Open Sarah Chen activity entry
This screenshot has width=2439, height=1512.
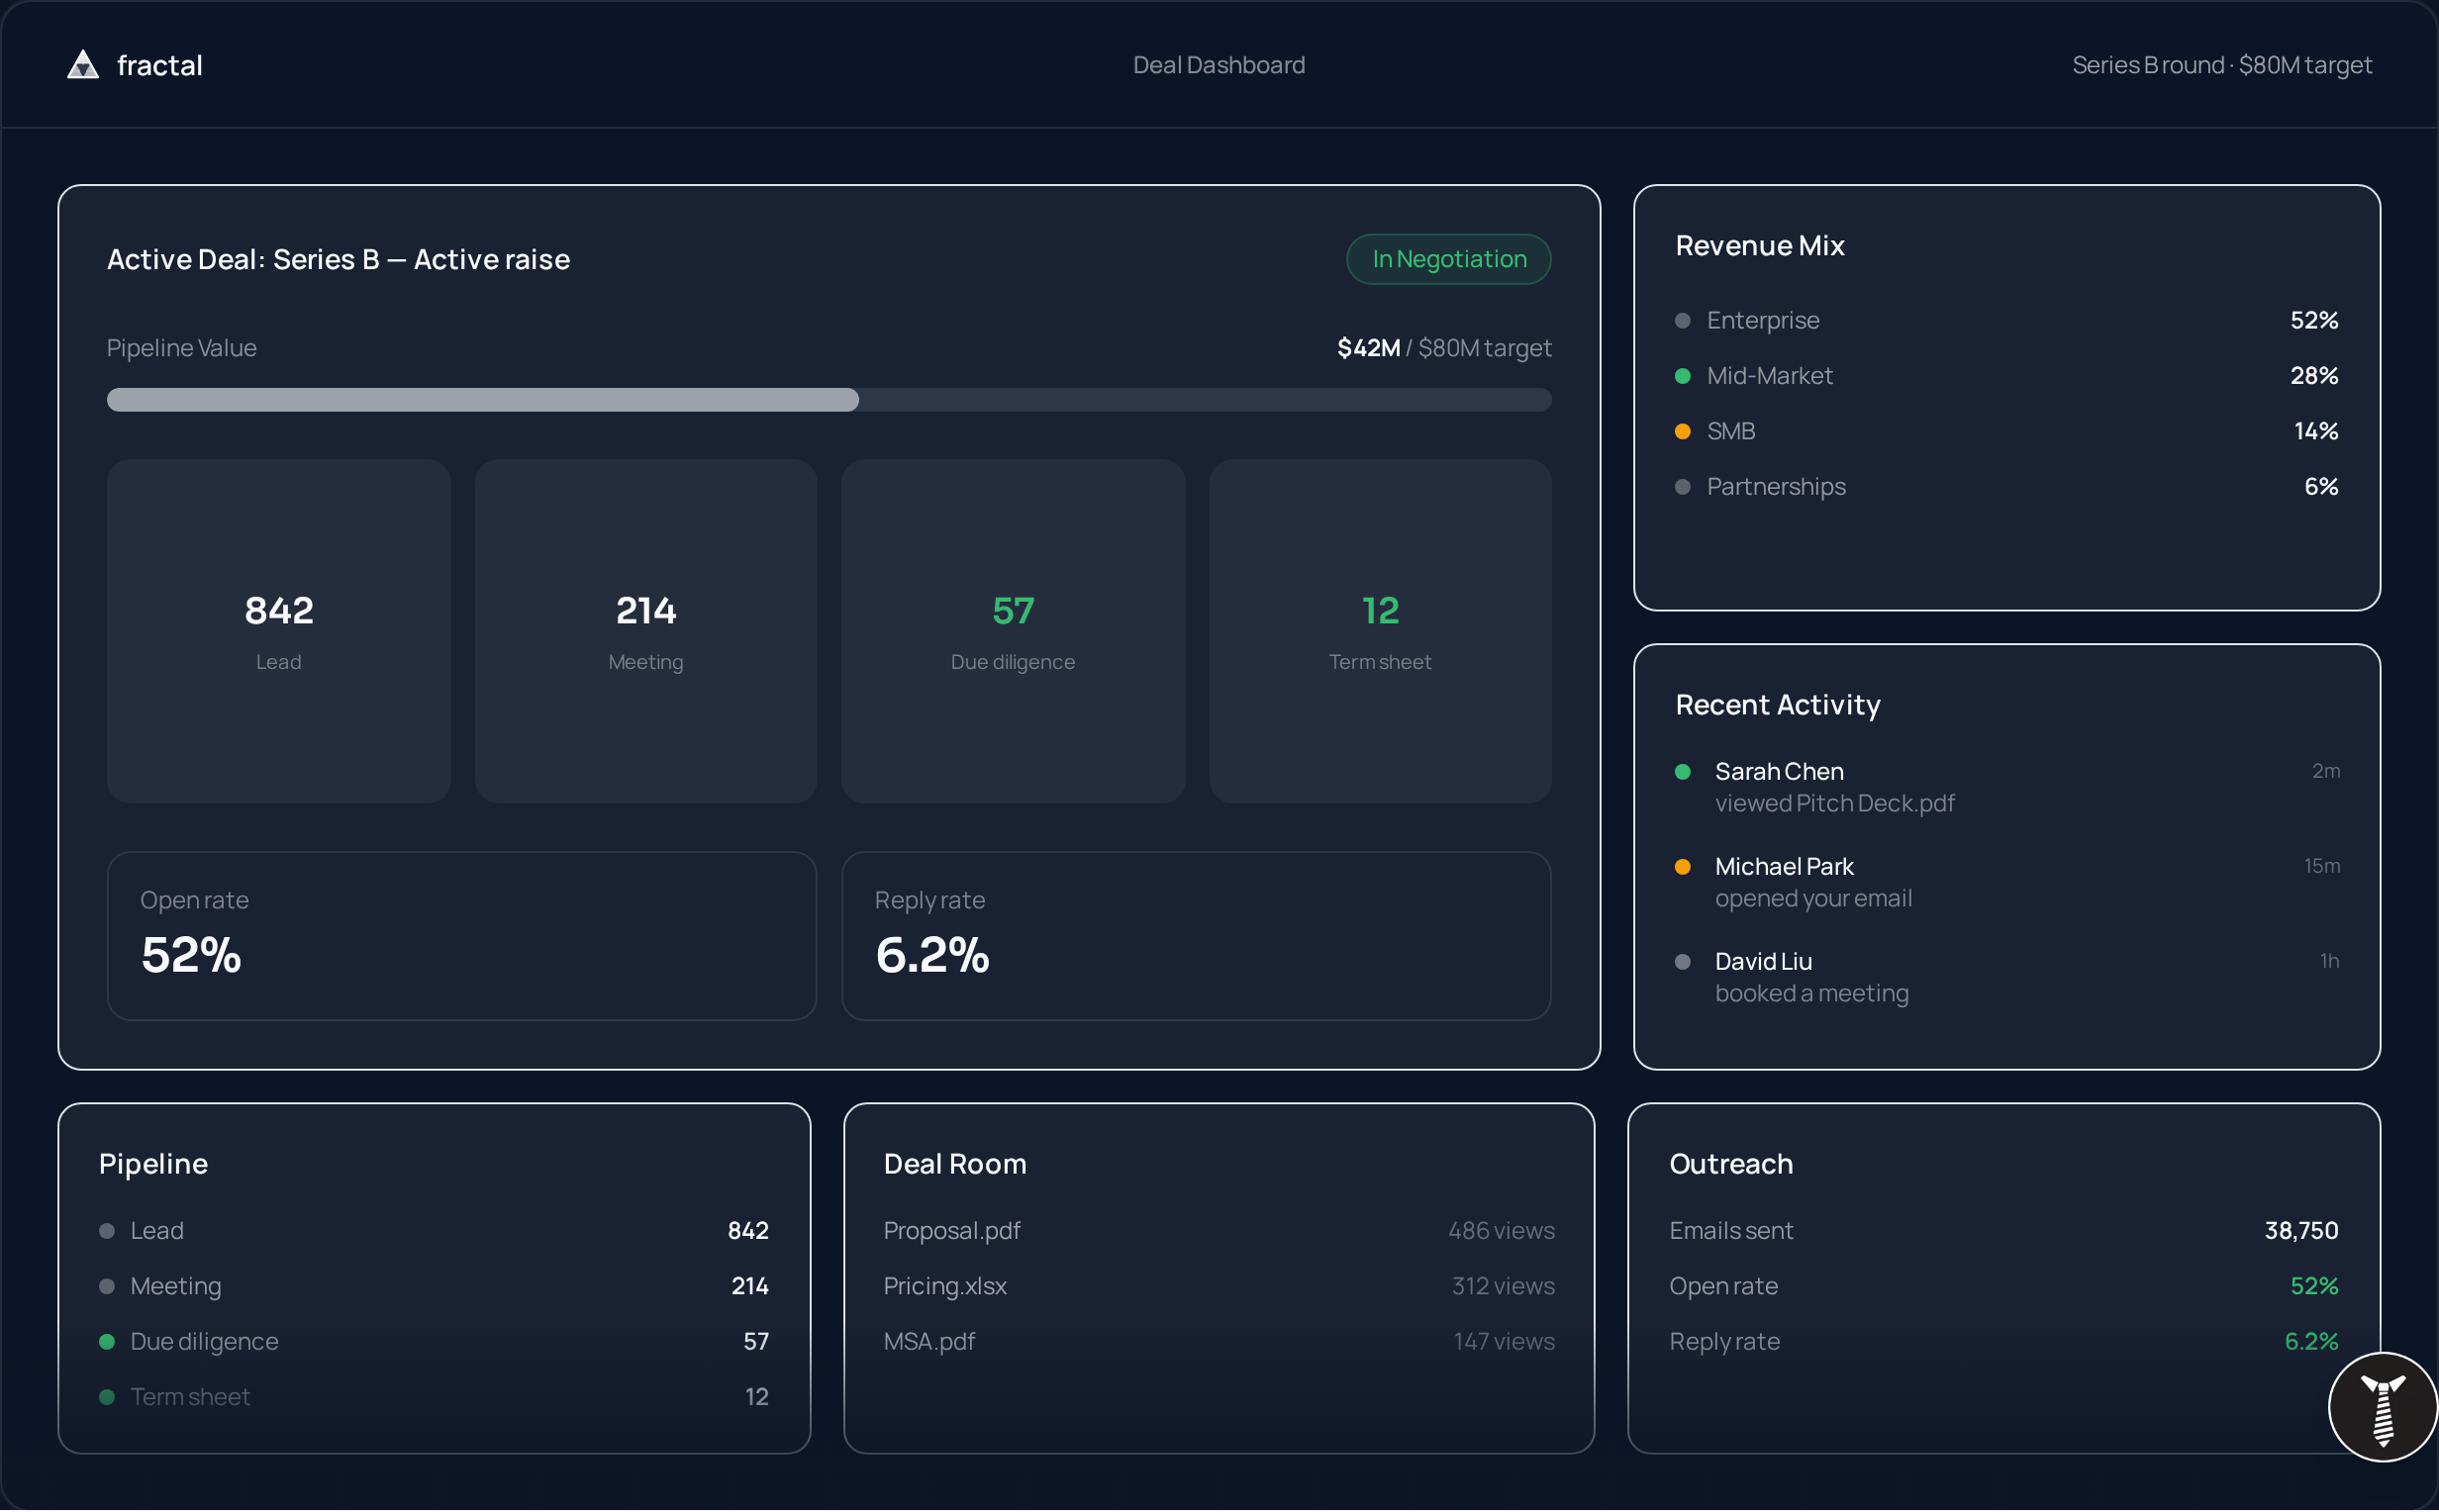(2006, 788)
